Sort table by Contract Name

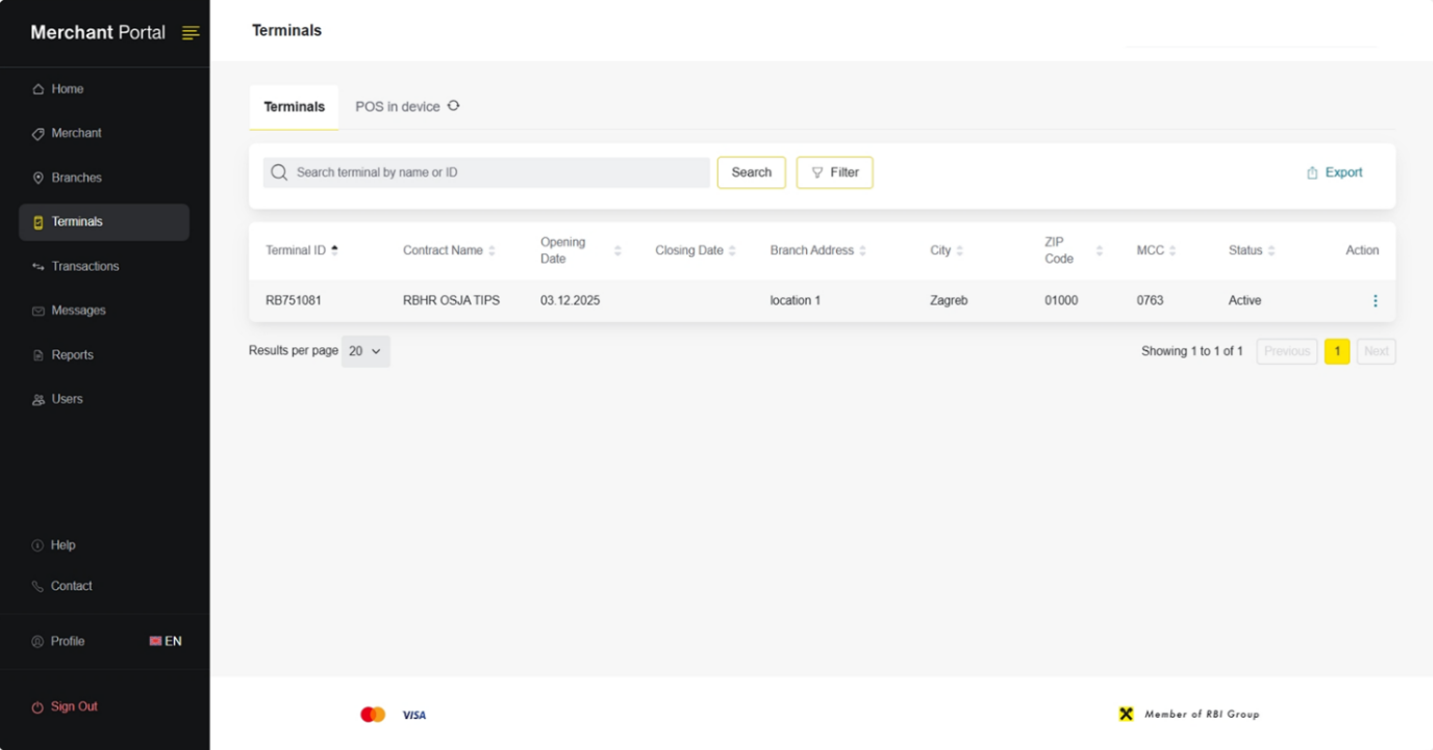[x=491, y=251]
